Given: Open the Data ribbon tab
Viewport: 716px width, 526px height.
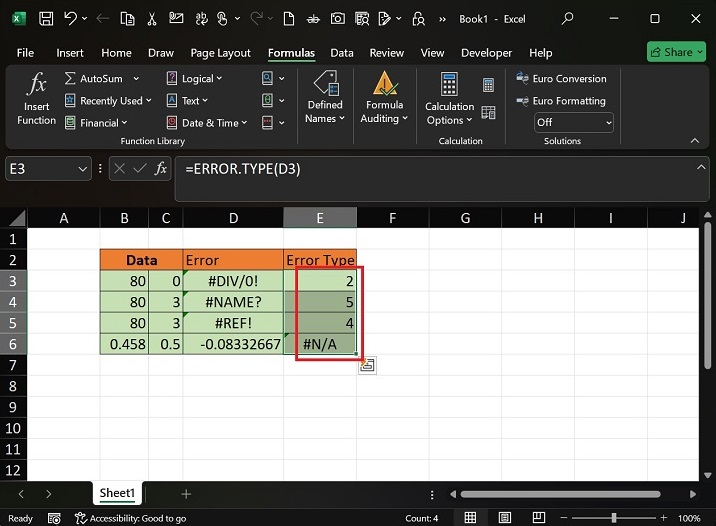Looking at the screenshot, I should [342, 53].
